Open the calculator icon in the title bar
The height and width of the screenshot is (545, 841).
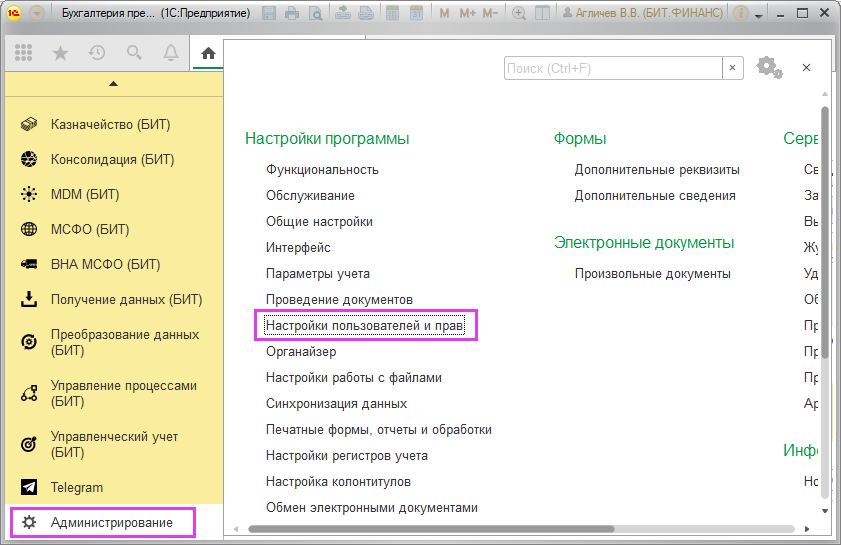pos(392,14)
